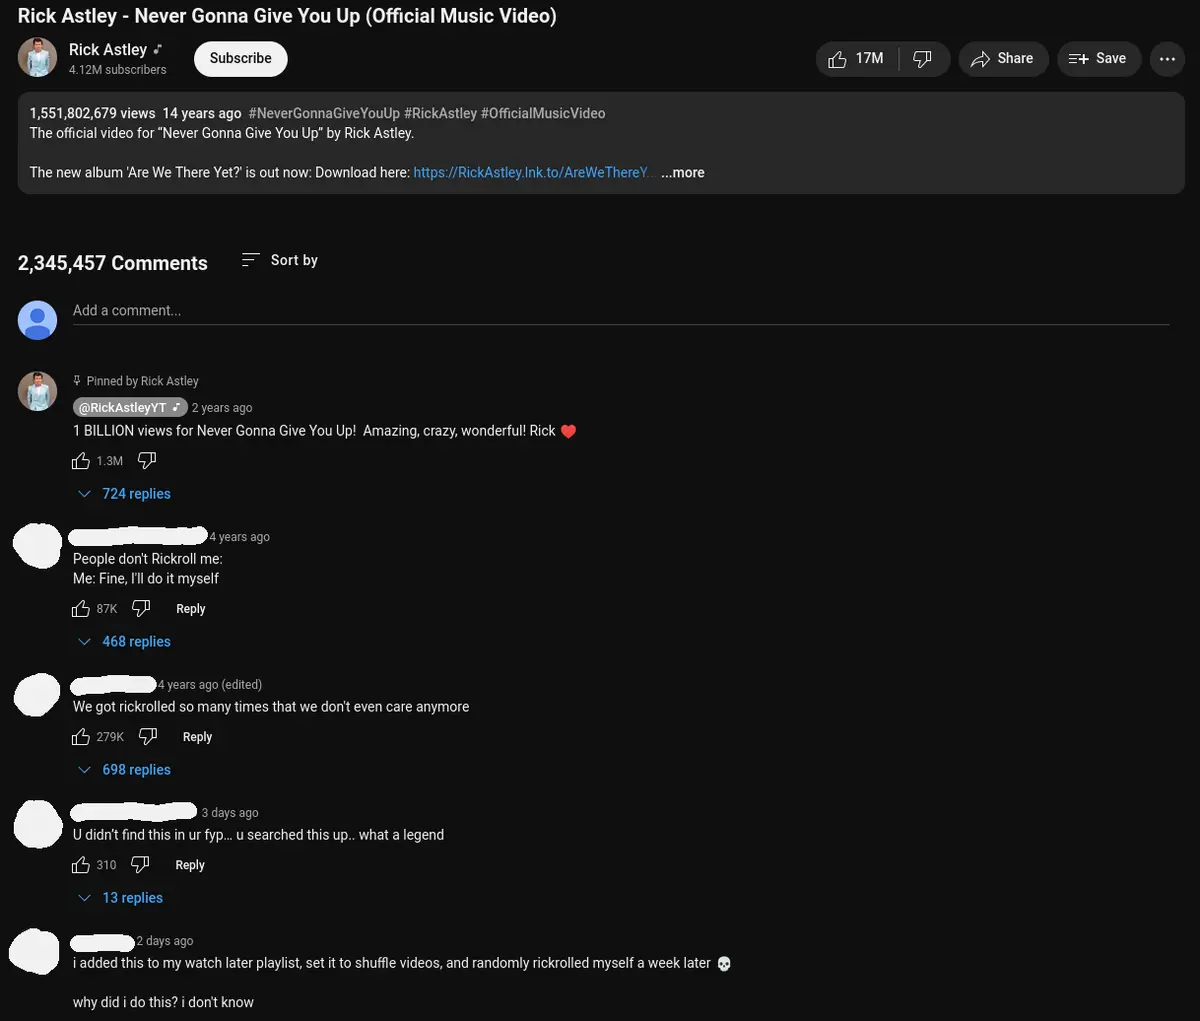
Task: Click the dislike icon below the video title
Action: [922, 58]
